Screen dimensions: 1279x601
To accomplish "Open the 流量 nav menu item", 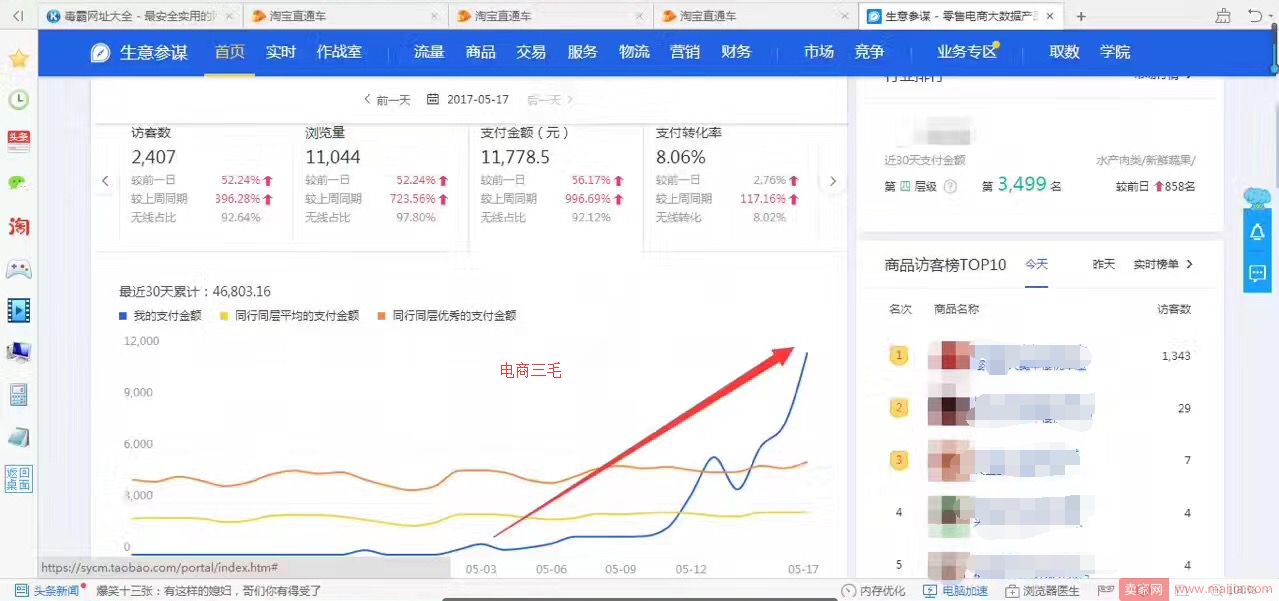I will (x=429, y=52).
